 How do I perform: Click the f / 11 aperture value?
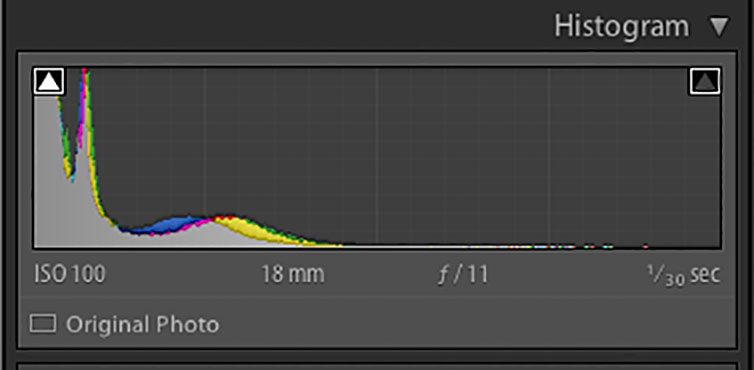coord(463,275)
